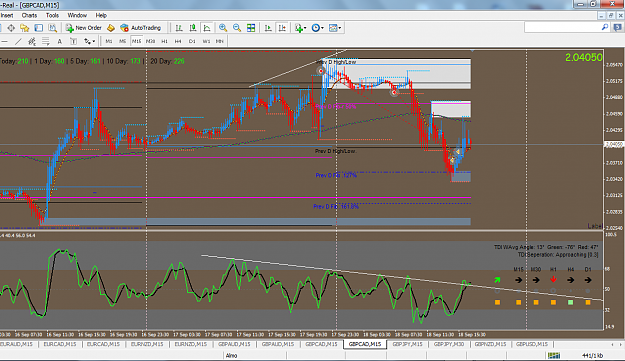Expand the periodicity clock dropdown

318,28
